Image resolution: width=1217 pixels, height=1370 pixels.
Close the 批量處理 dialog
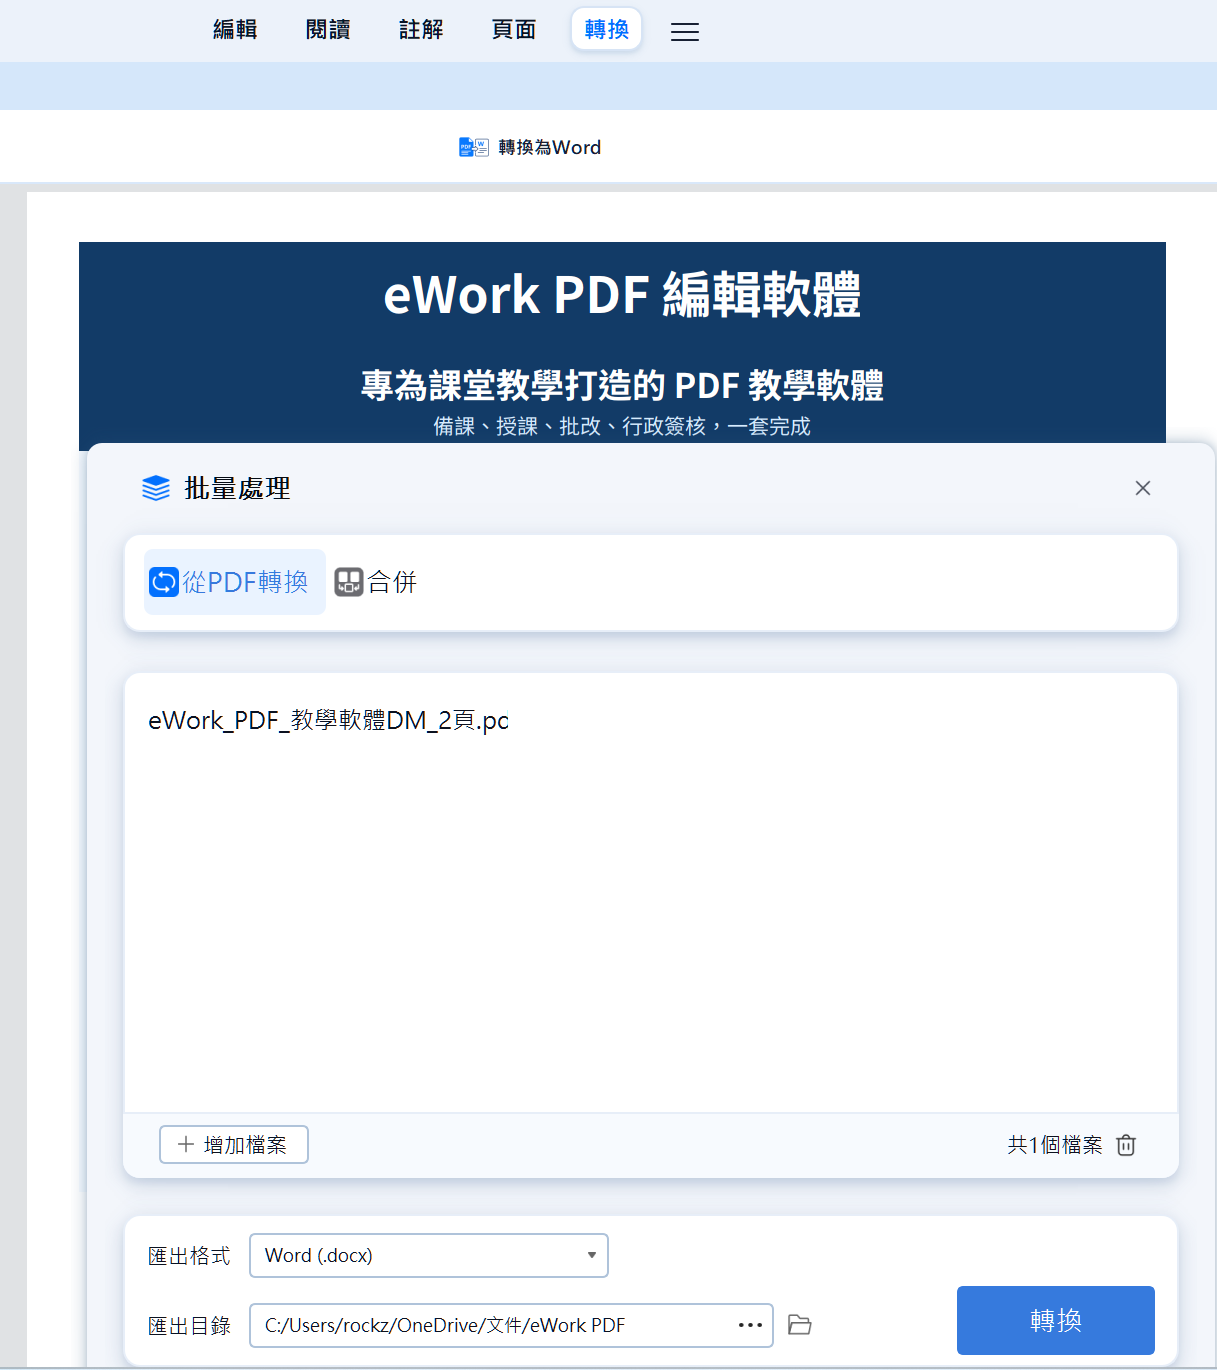1143,488
